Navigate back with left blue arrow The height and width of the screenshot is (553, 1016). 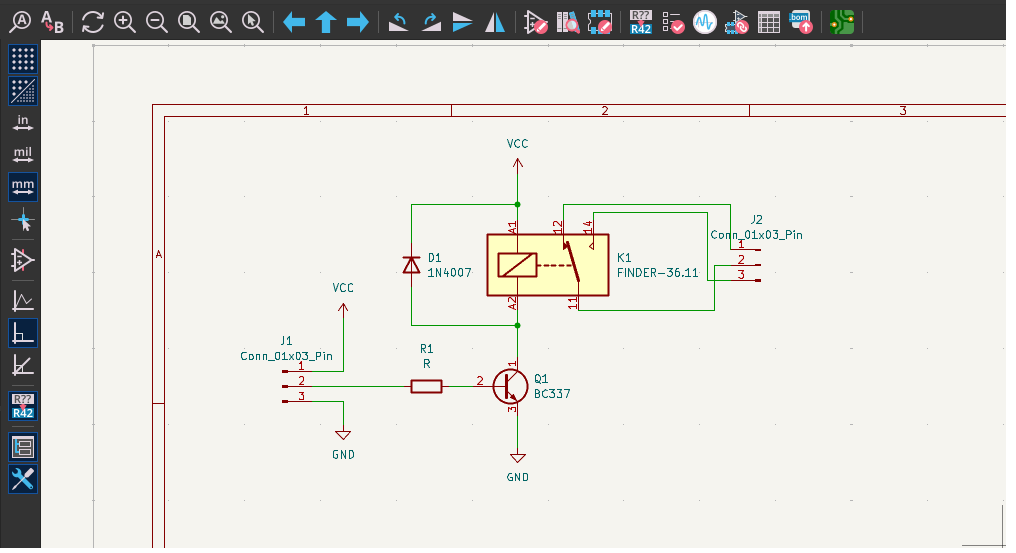click(x=293, y=21)
